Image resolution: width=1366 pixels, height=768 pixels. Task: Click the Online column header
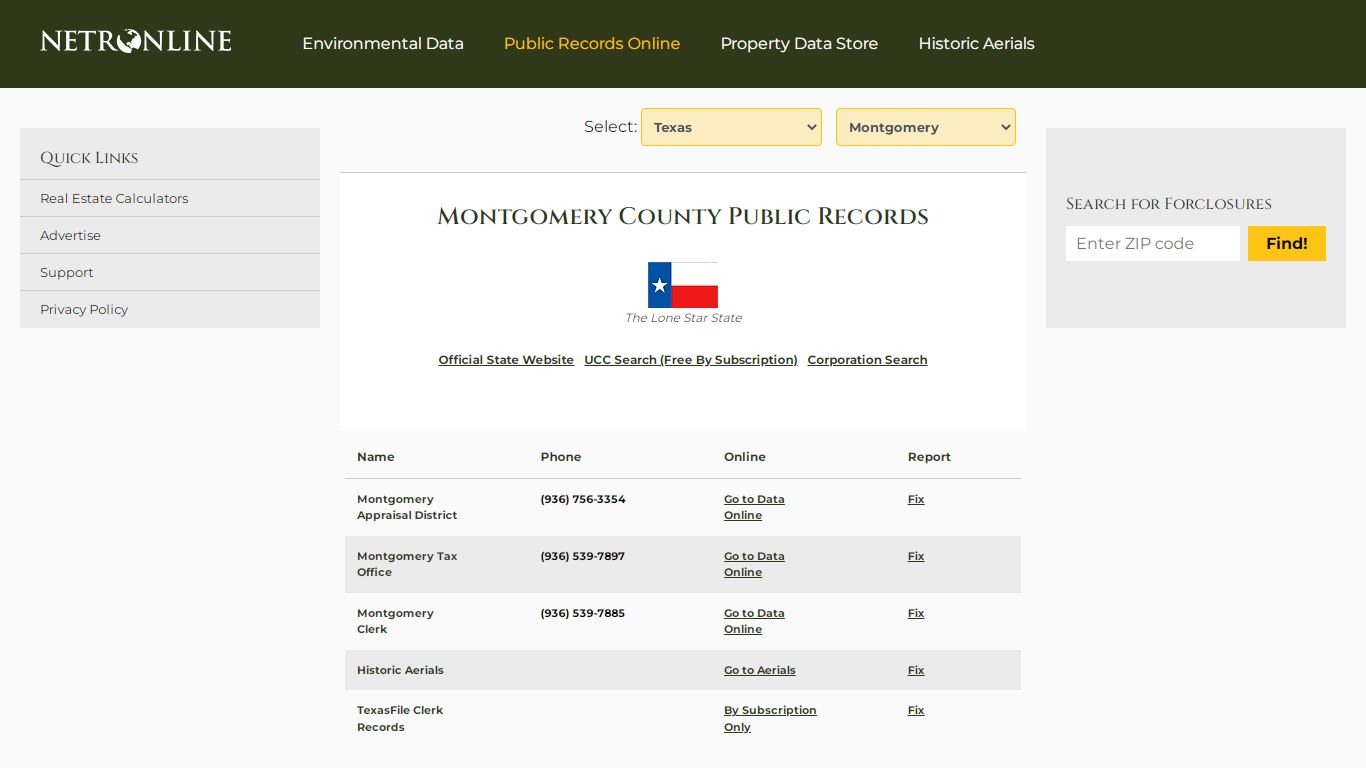tap(745, 457)
